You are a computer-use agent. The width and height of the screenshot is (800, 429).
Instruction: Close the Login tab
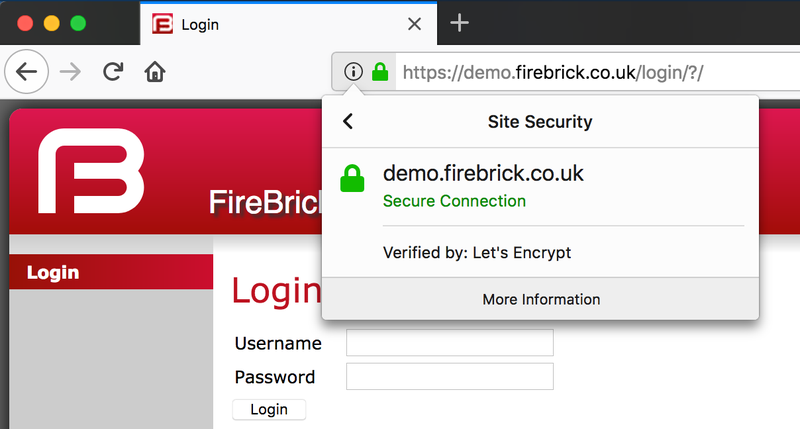414,24
